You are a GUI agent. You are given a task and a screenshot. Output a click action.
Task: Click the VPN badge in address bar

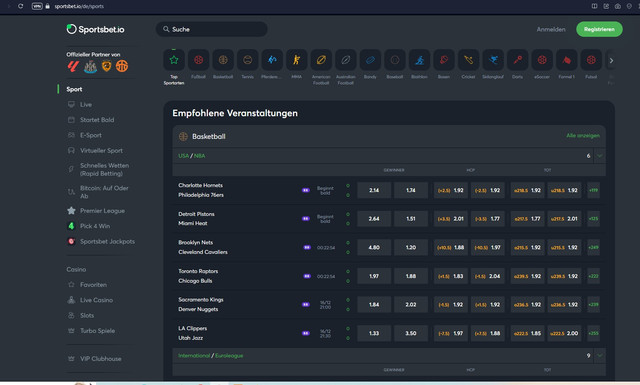(37, 6)
